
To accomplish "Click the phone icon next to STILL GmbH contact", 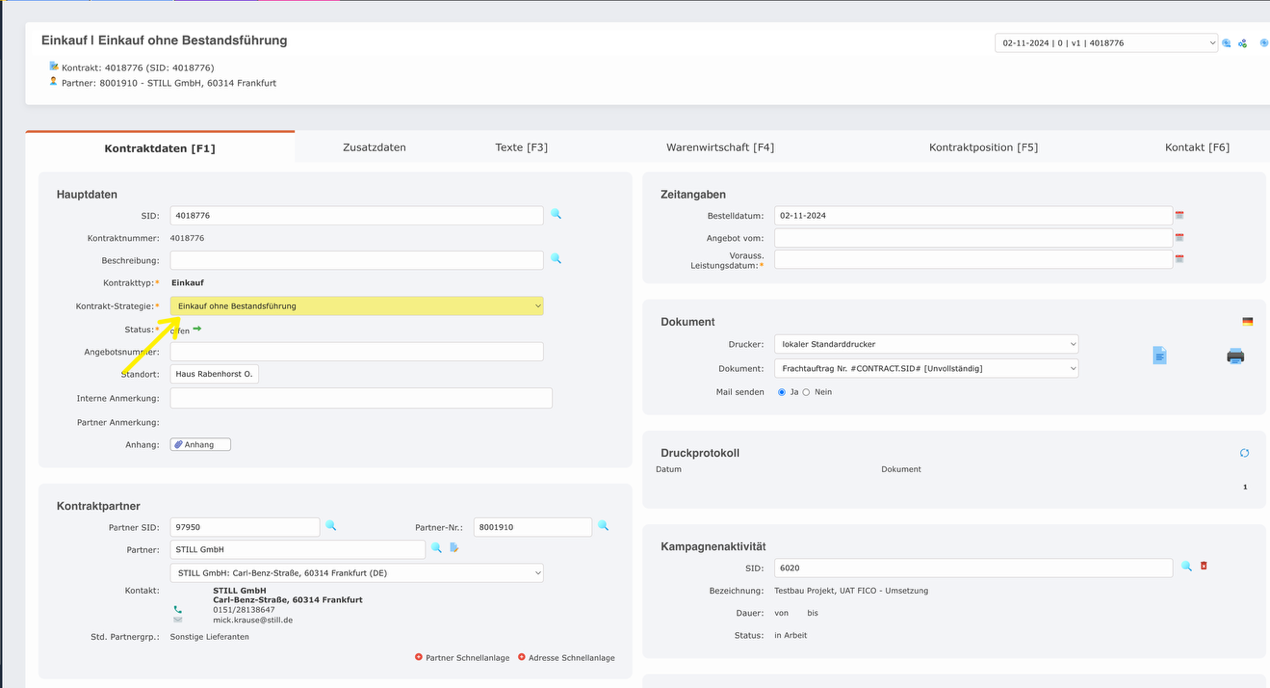I will [x=177, y=608].
